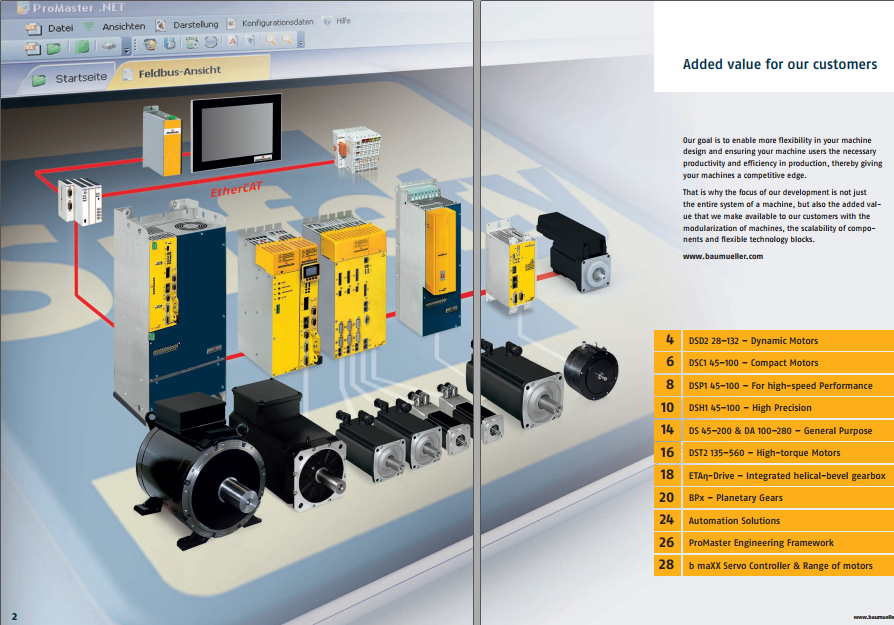Click 'Automation Solutions' contents entry
894x625 pixels.
pyautogui.click(x=774, y=521)
